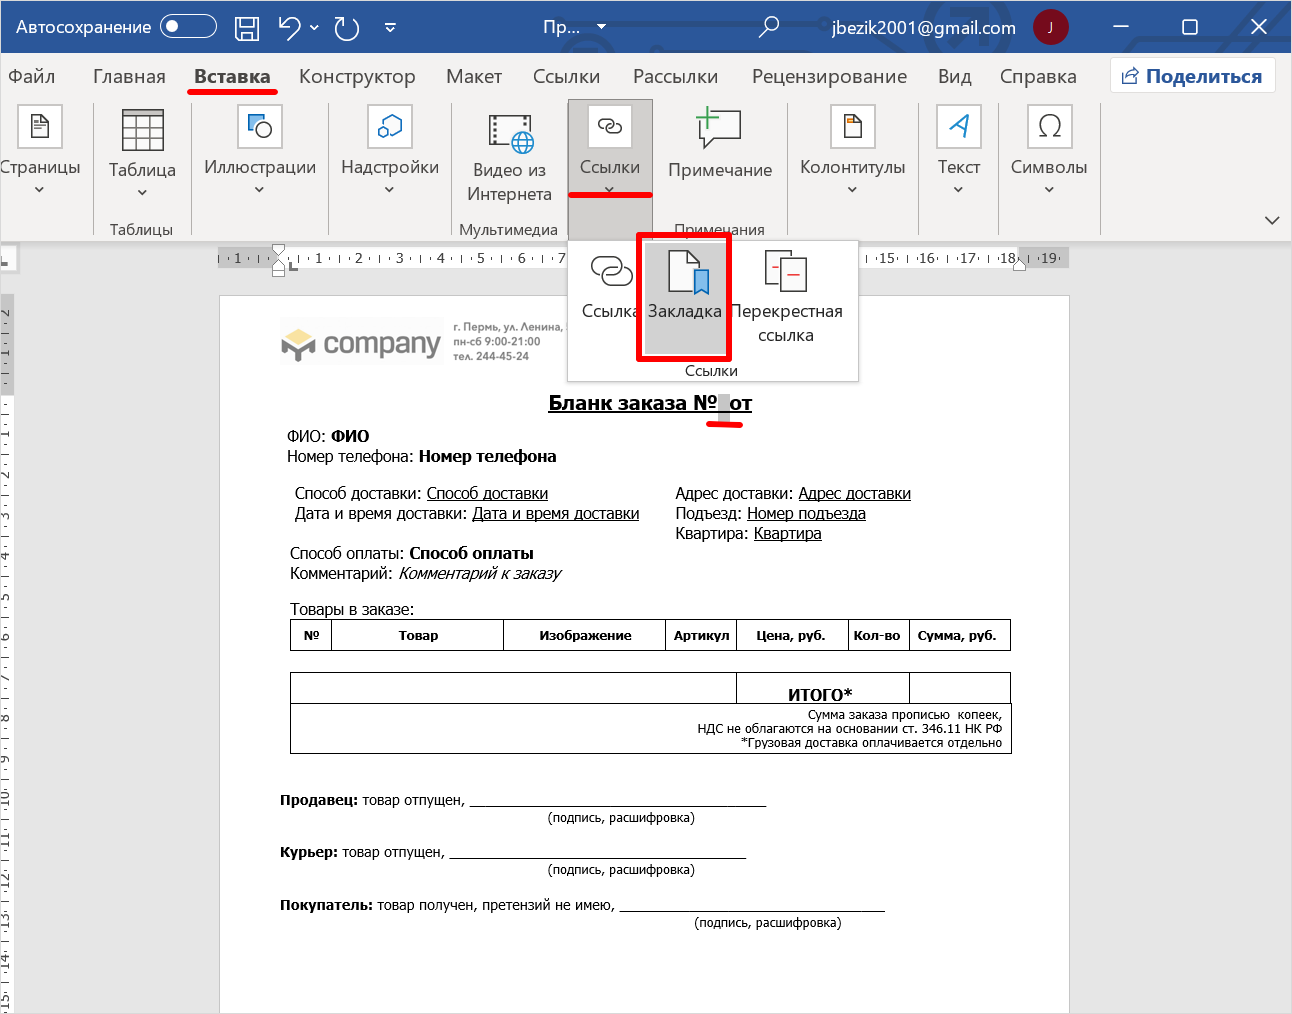Click the Undo arrow icon
Viewport: 1292px width, 1014px height.
point(290,28)
